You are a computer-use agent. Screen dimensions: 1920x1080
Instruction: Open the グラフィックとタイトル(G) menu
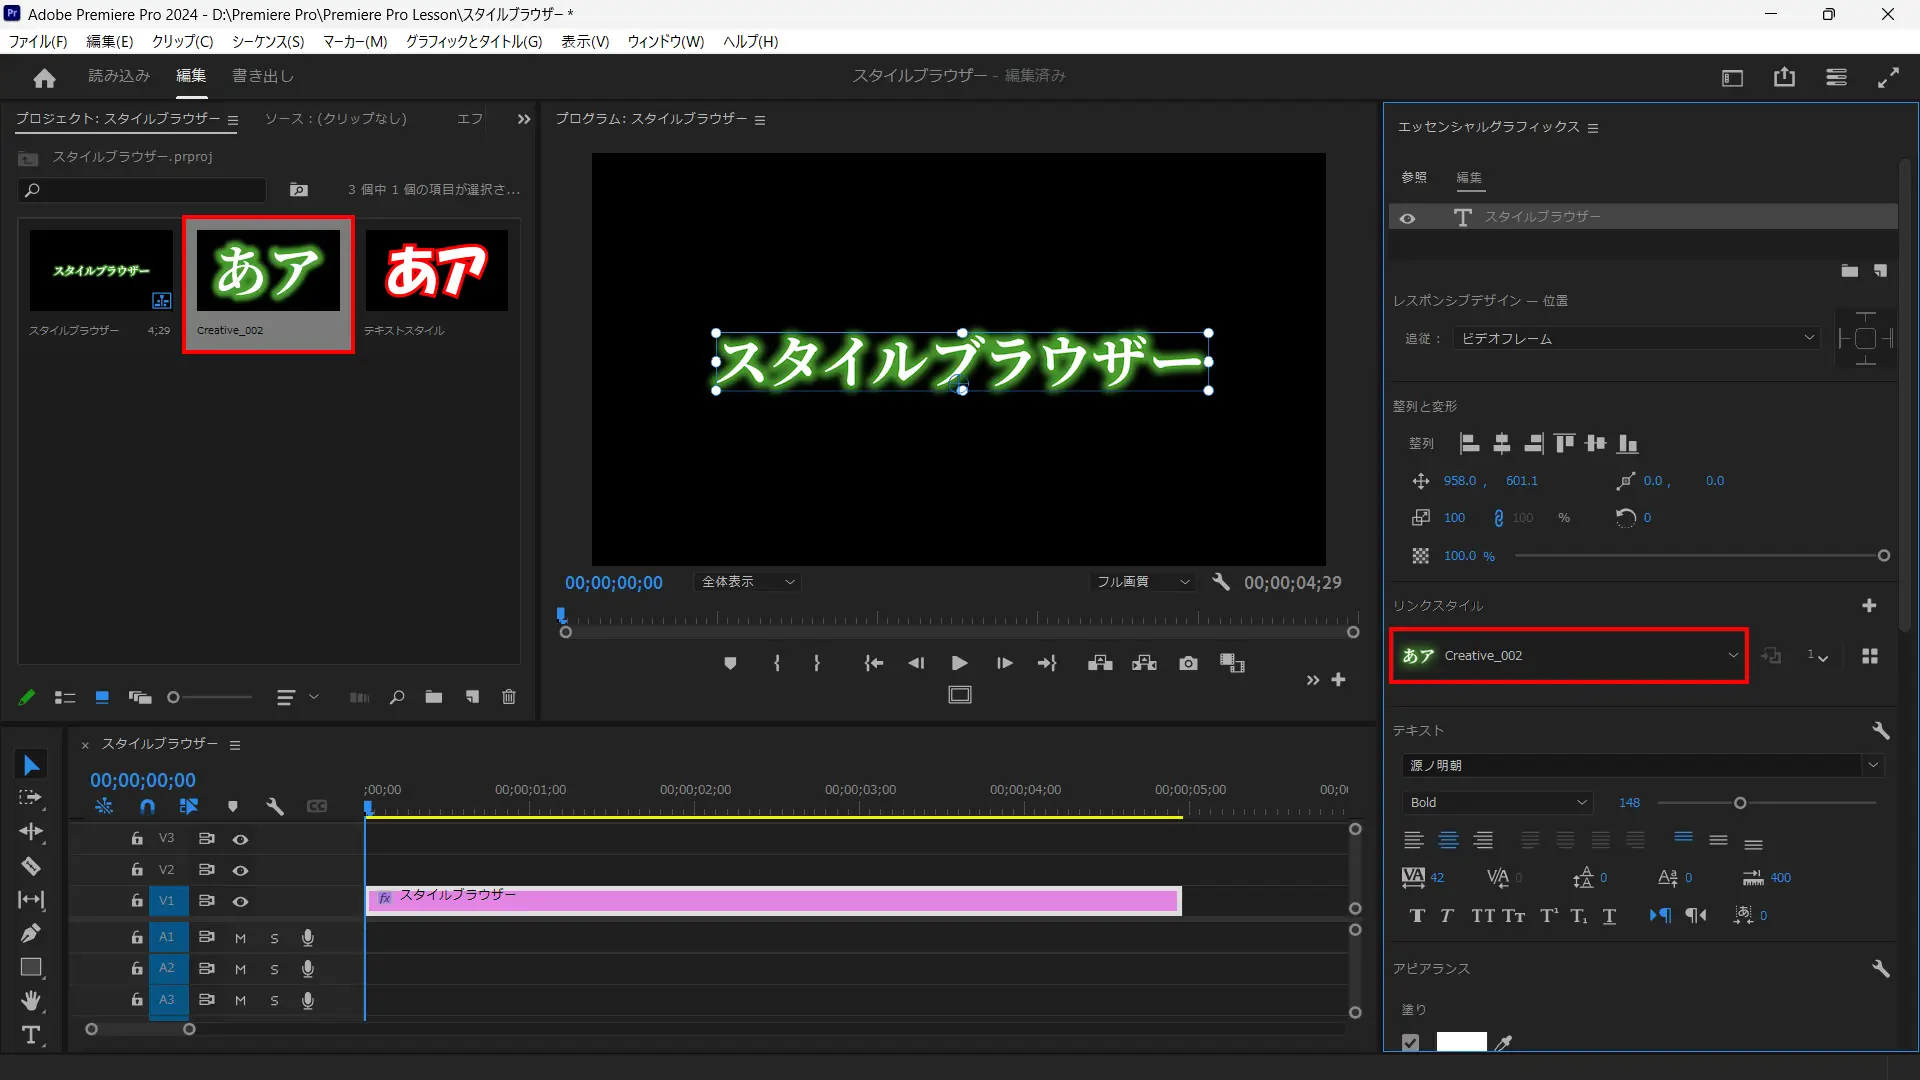474,41
